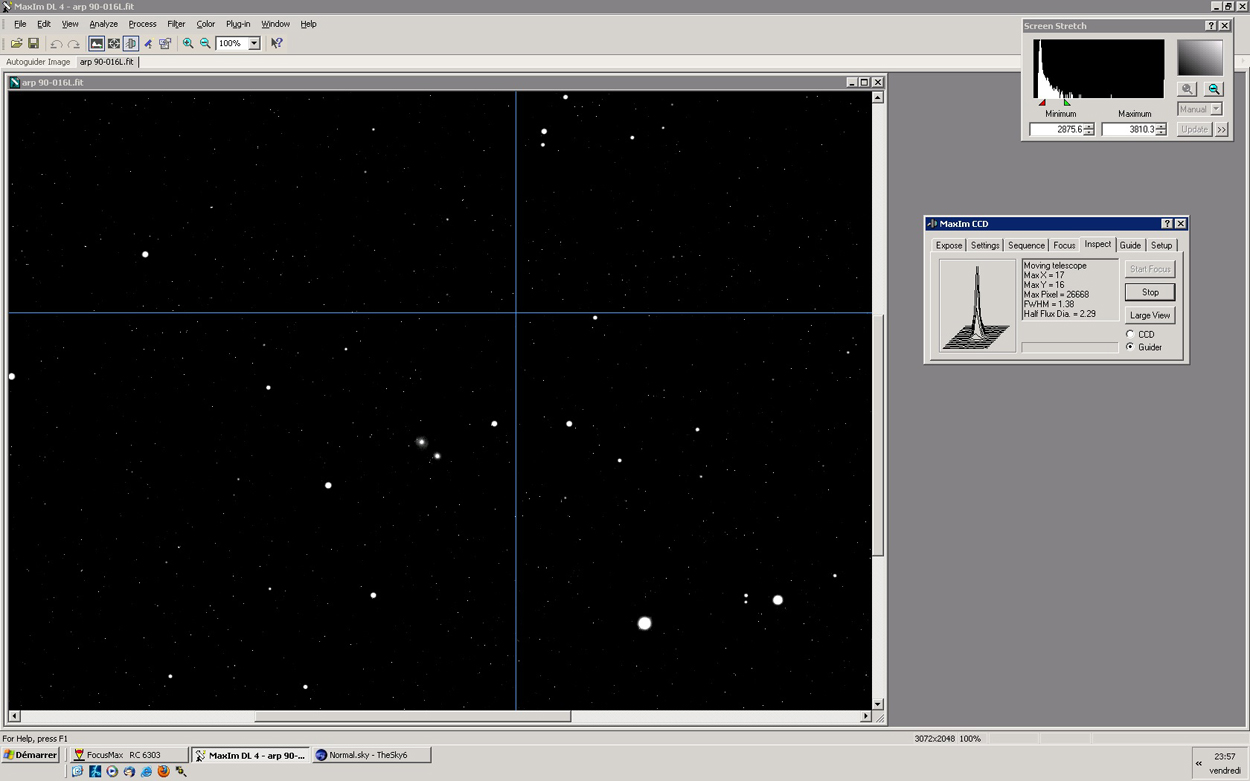The image size is (1250, 781).
Task: Open the Color menu
Action: pos(205,24)
